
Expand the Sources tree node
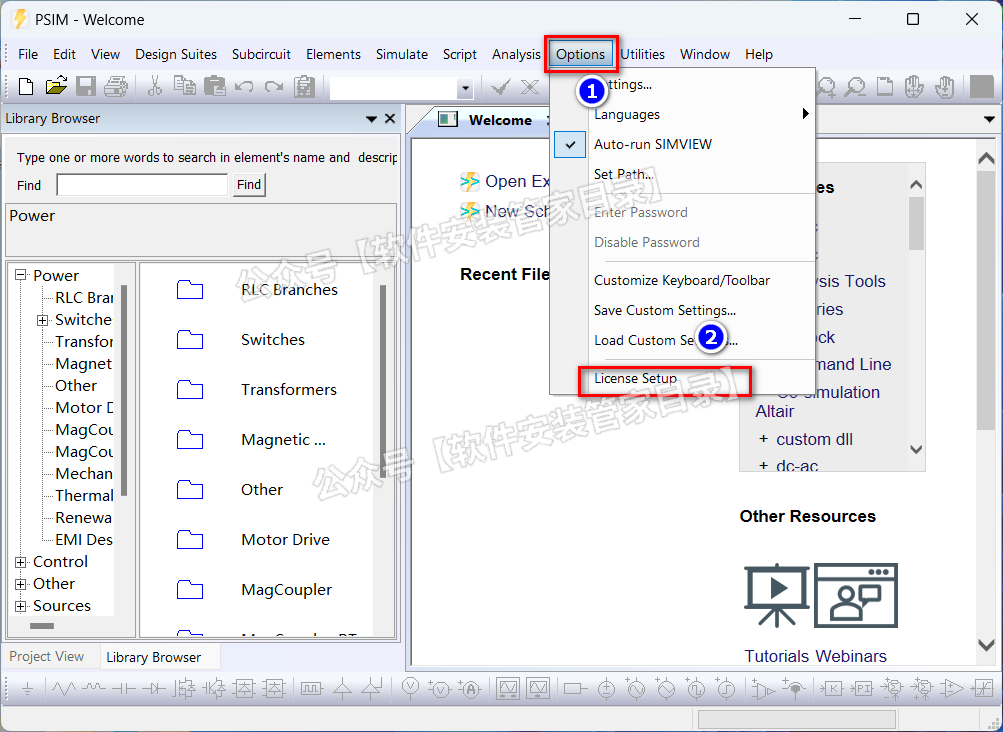click(20, 606)
